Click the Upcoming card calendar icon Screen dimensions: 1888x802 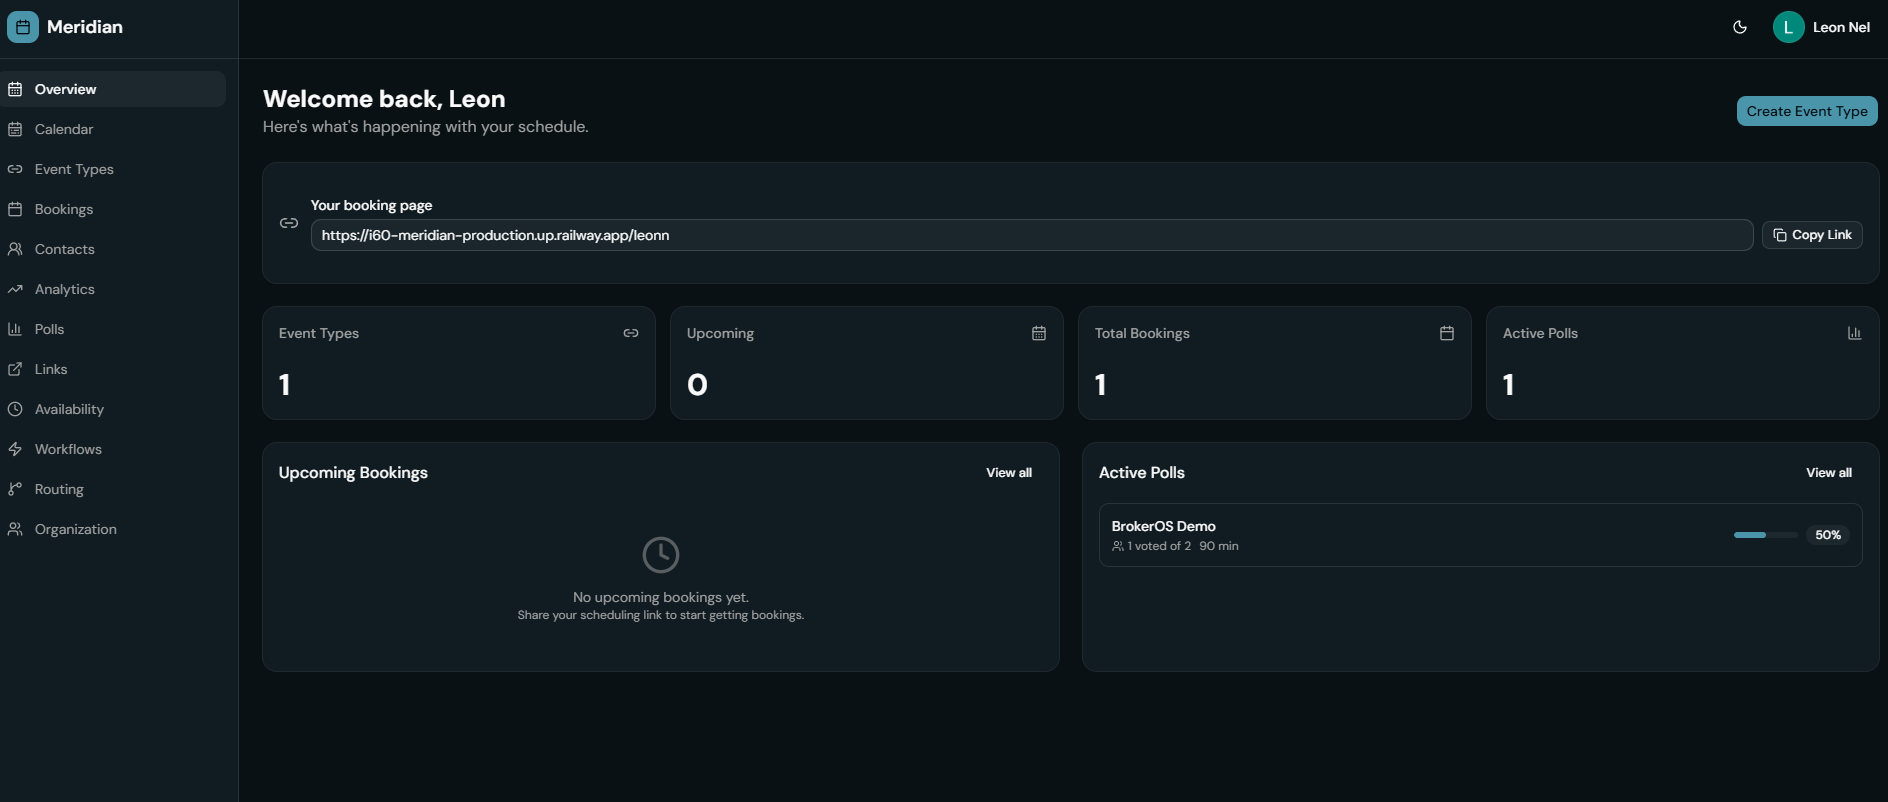click(x=1039, y=333)
